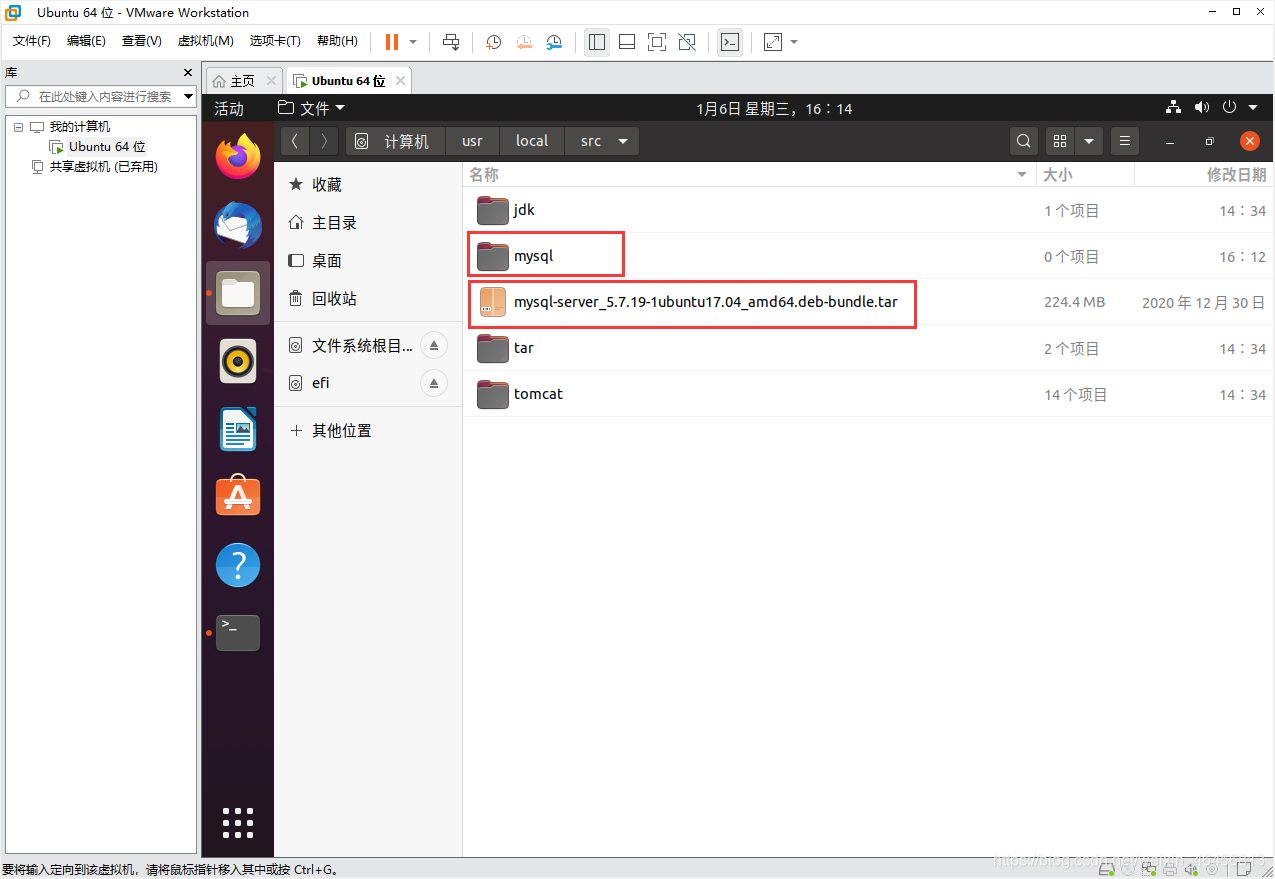Image resolution: width=1275 pixels, height=879 pixels.
Task: Send Ctrl+Alt+Del to the VM
Action: (x=451, y=42)
